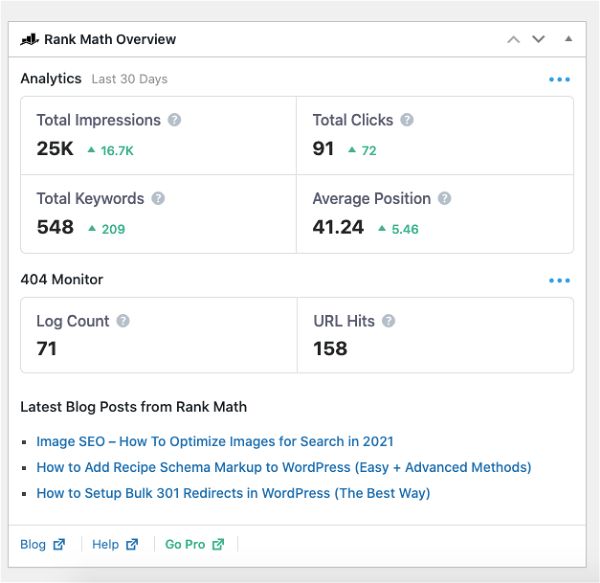Click the Total Clicks label
This screenshot has height=583, width=600.
pos(353,120)
